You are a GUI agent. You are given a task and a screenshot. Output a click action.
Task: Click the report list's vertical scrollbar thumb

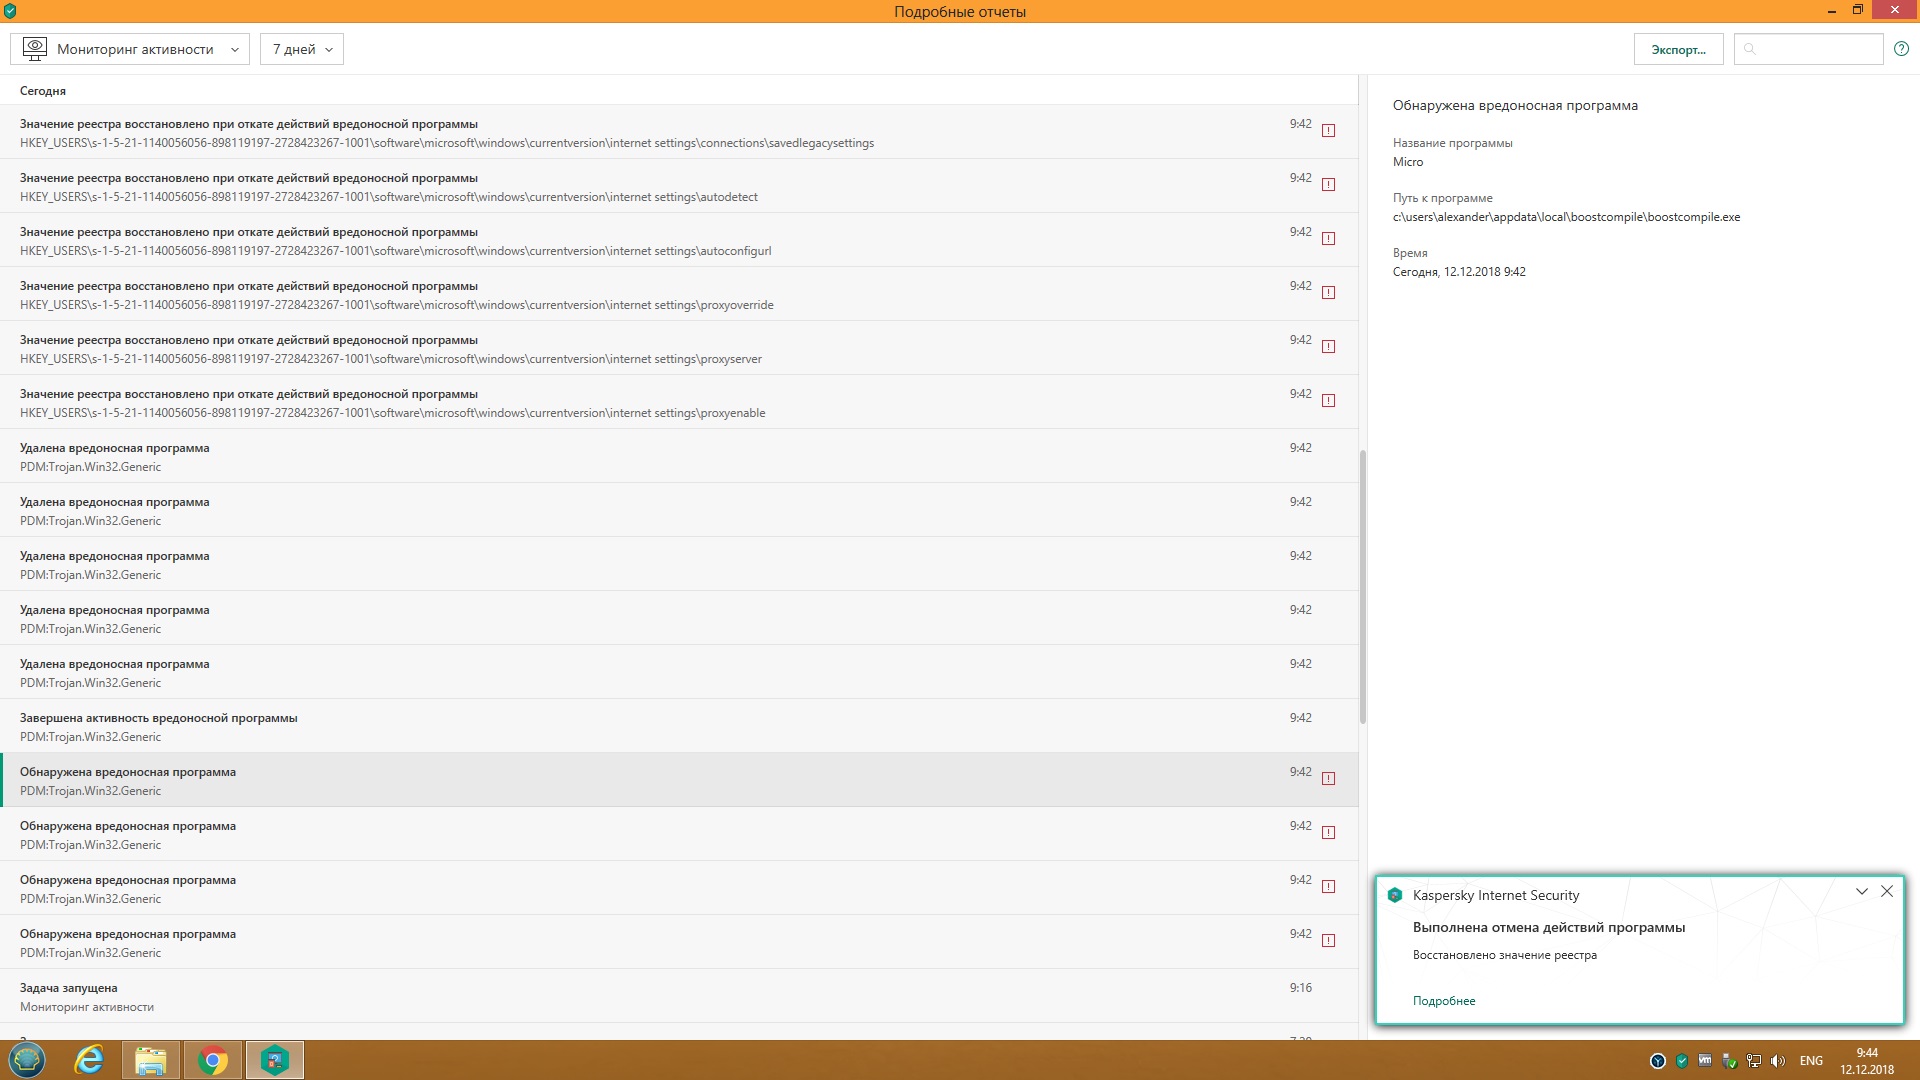point(1362,585)
